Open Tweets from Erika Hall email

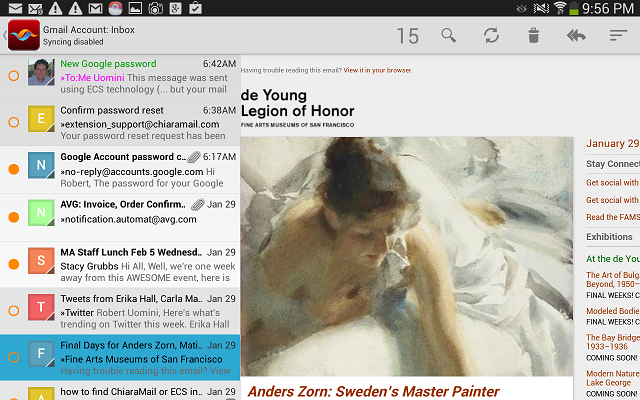120,311
